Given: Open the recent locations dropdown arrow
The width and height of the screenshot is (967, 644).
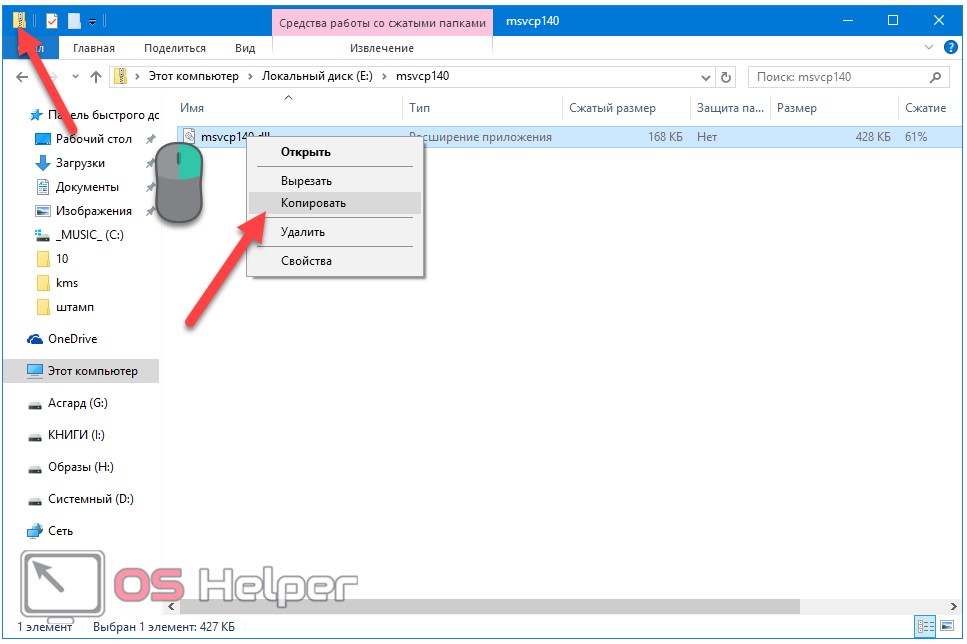Looking at the screenshot, I should coord(73,77).
